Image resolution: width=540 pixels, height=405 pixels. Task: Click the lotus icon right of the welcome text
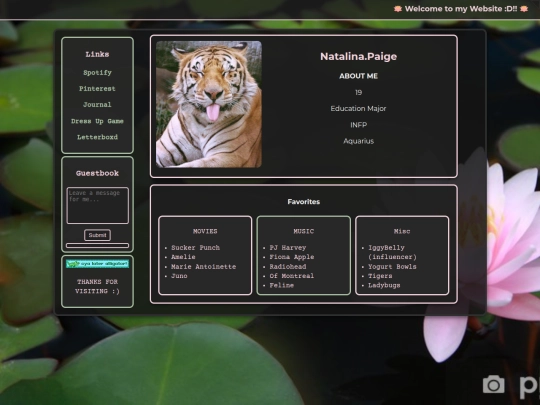(x=524, y=9)
